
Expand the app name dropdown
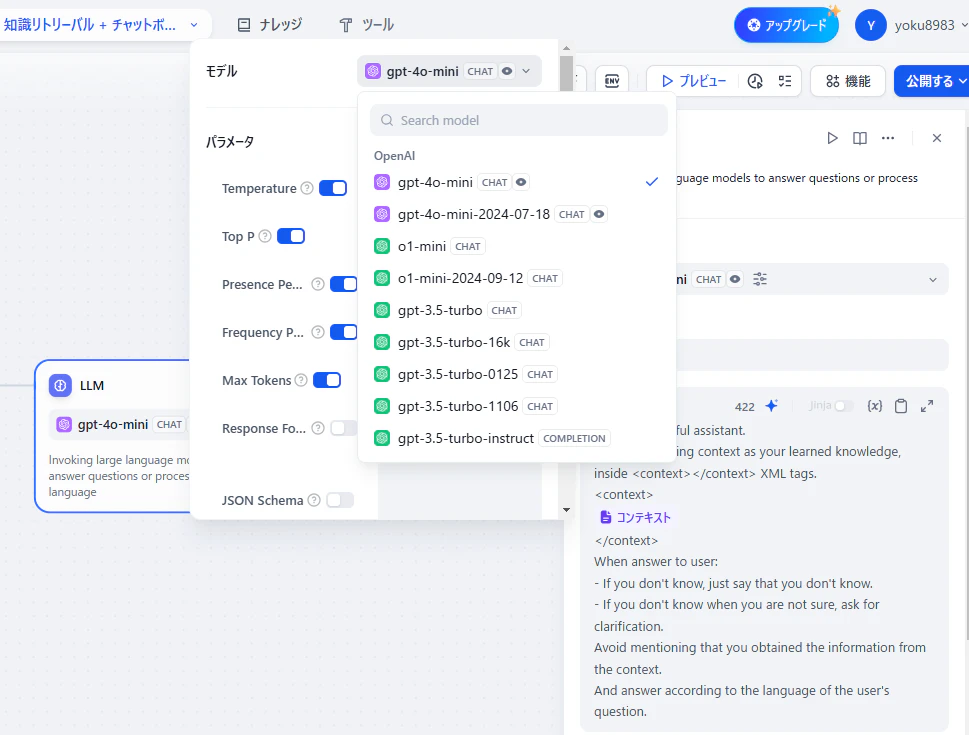coord(194,25)
